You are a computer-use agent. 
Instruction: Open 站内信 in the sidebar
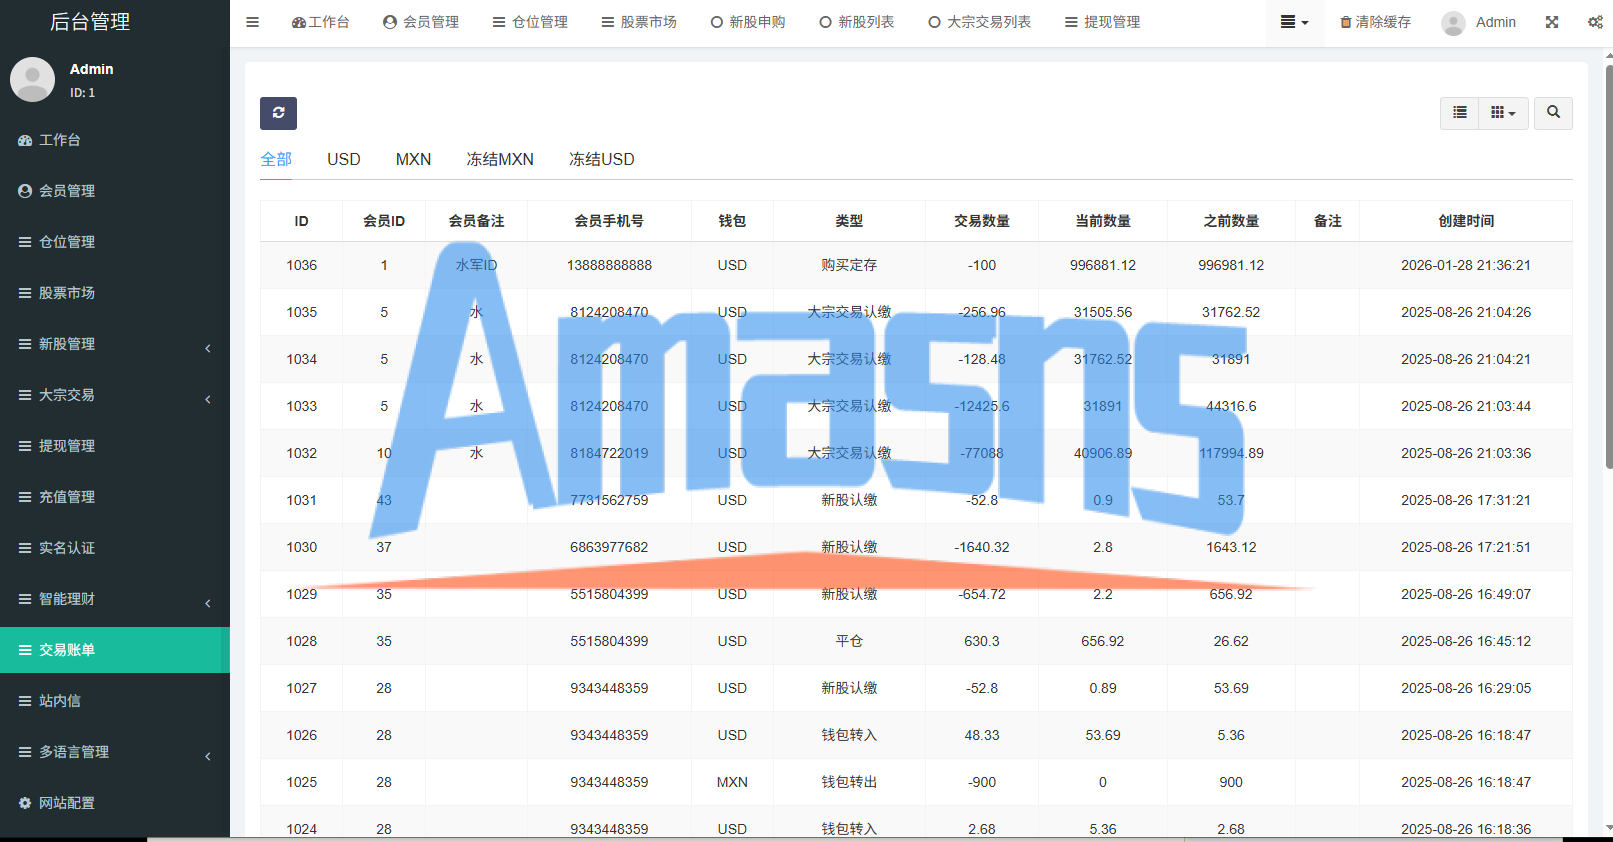coord(115,701)
